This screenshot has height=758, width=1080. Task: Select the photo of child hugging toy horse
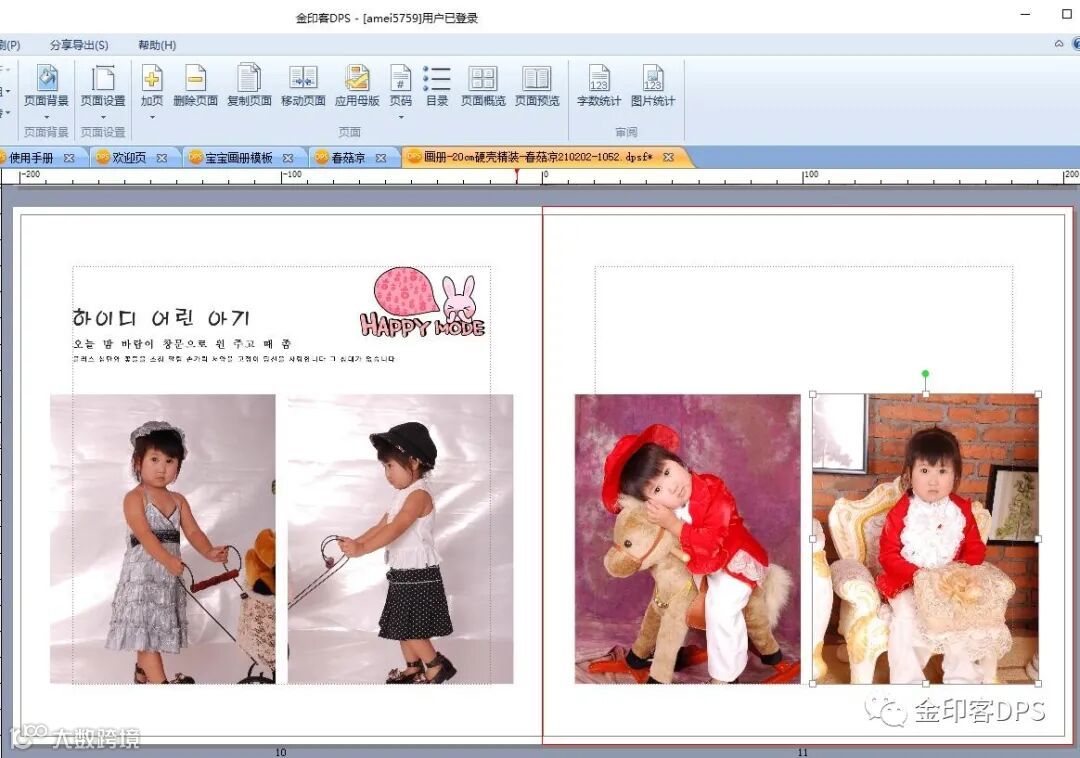point(687,538)
